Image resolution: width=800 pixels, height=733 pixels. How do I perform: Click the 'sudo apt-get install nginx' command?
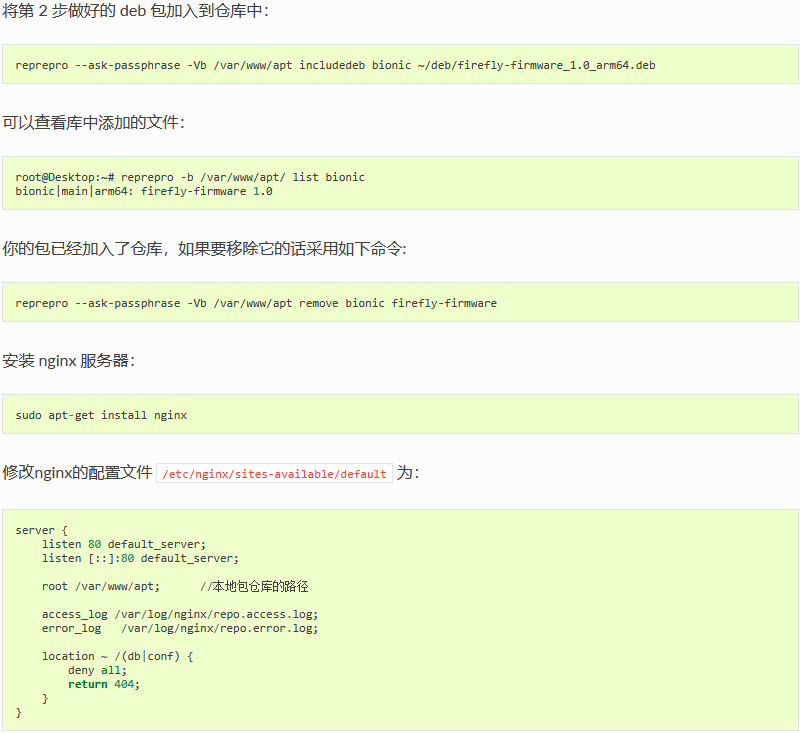tap(101, 415)
